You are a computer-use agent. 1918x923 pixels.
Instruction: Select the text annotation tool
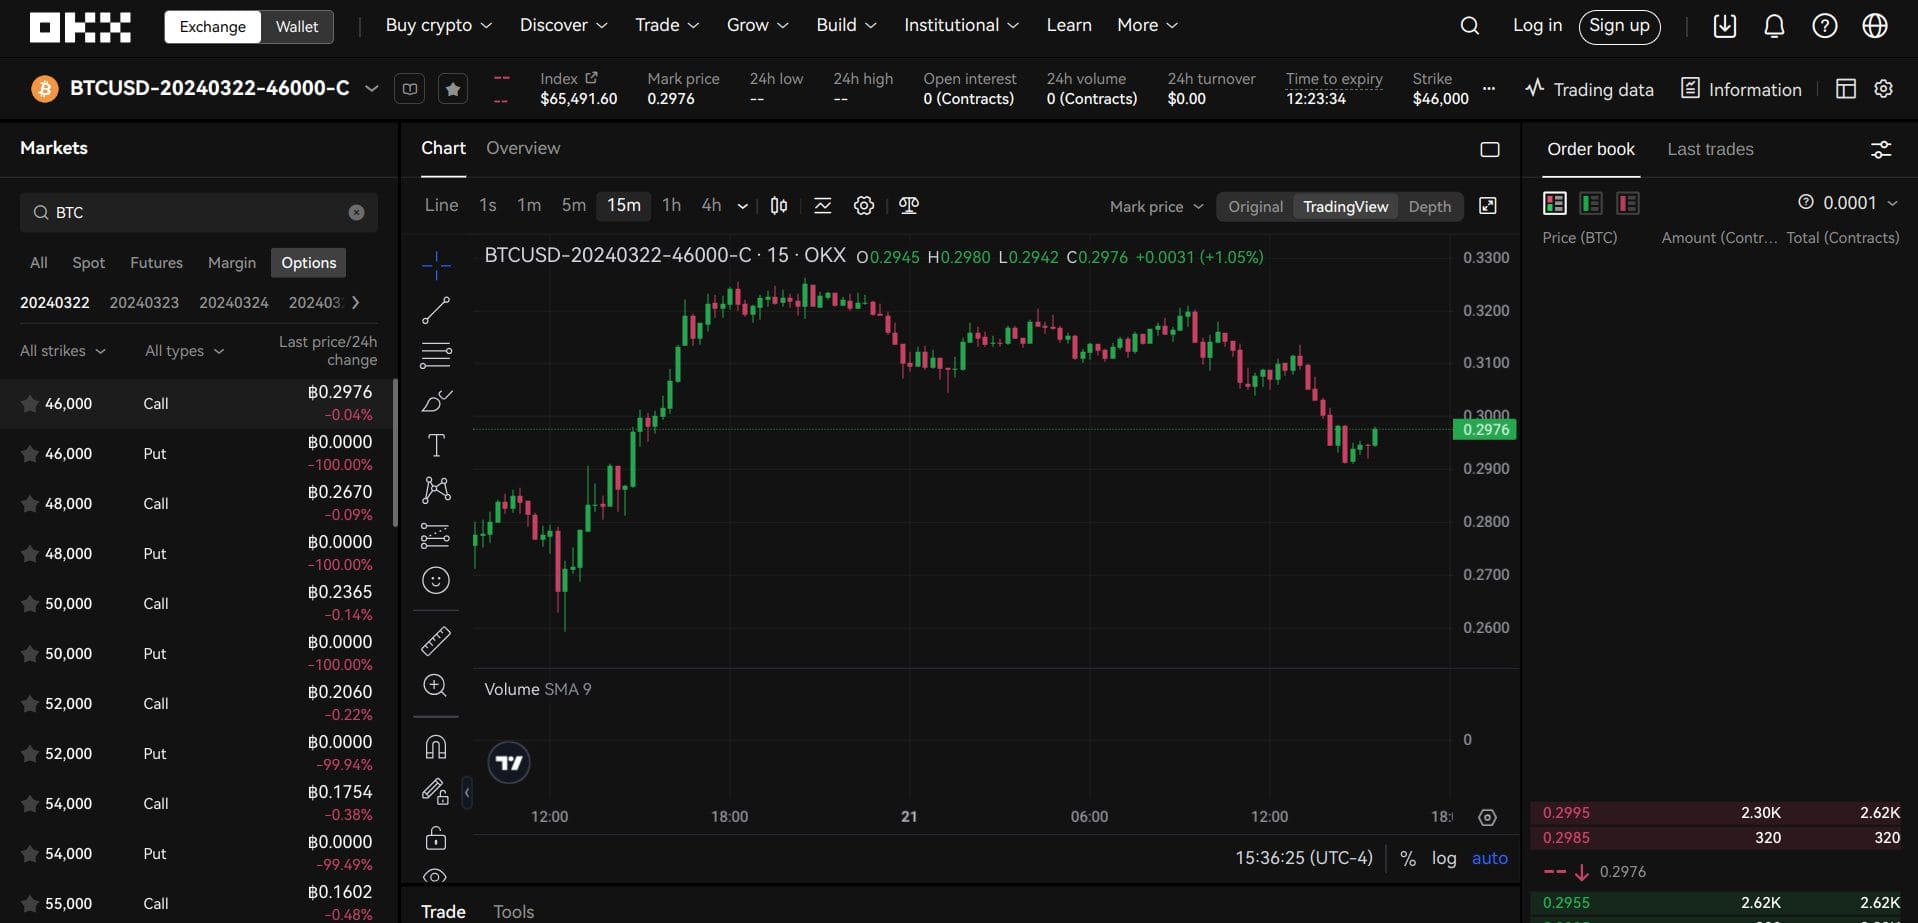click(x=435, y=445)
